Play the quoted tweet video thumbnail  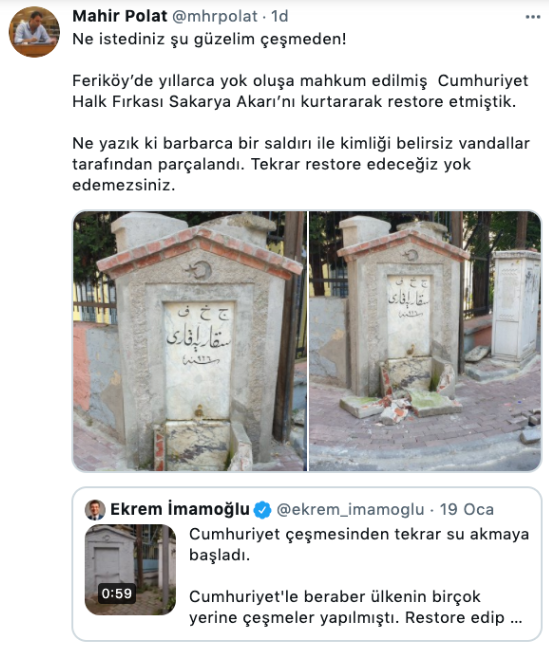(130, 570)
